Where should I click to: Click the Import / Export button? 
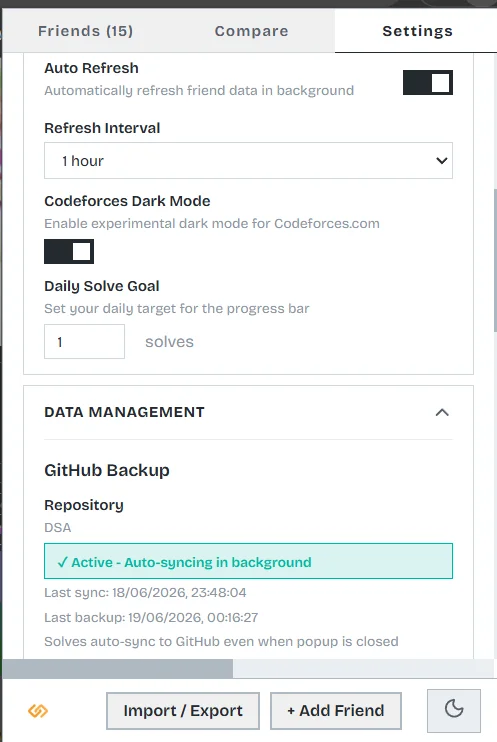[x=183, y=711]
